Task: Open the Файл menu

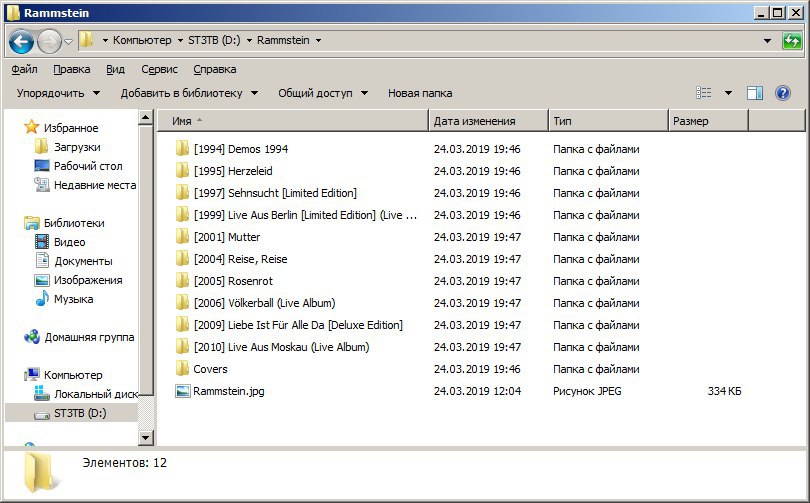Action: pos(24,69)
